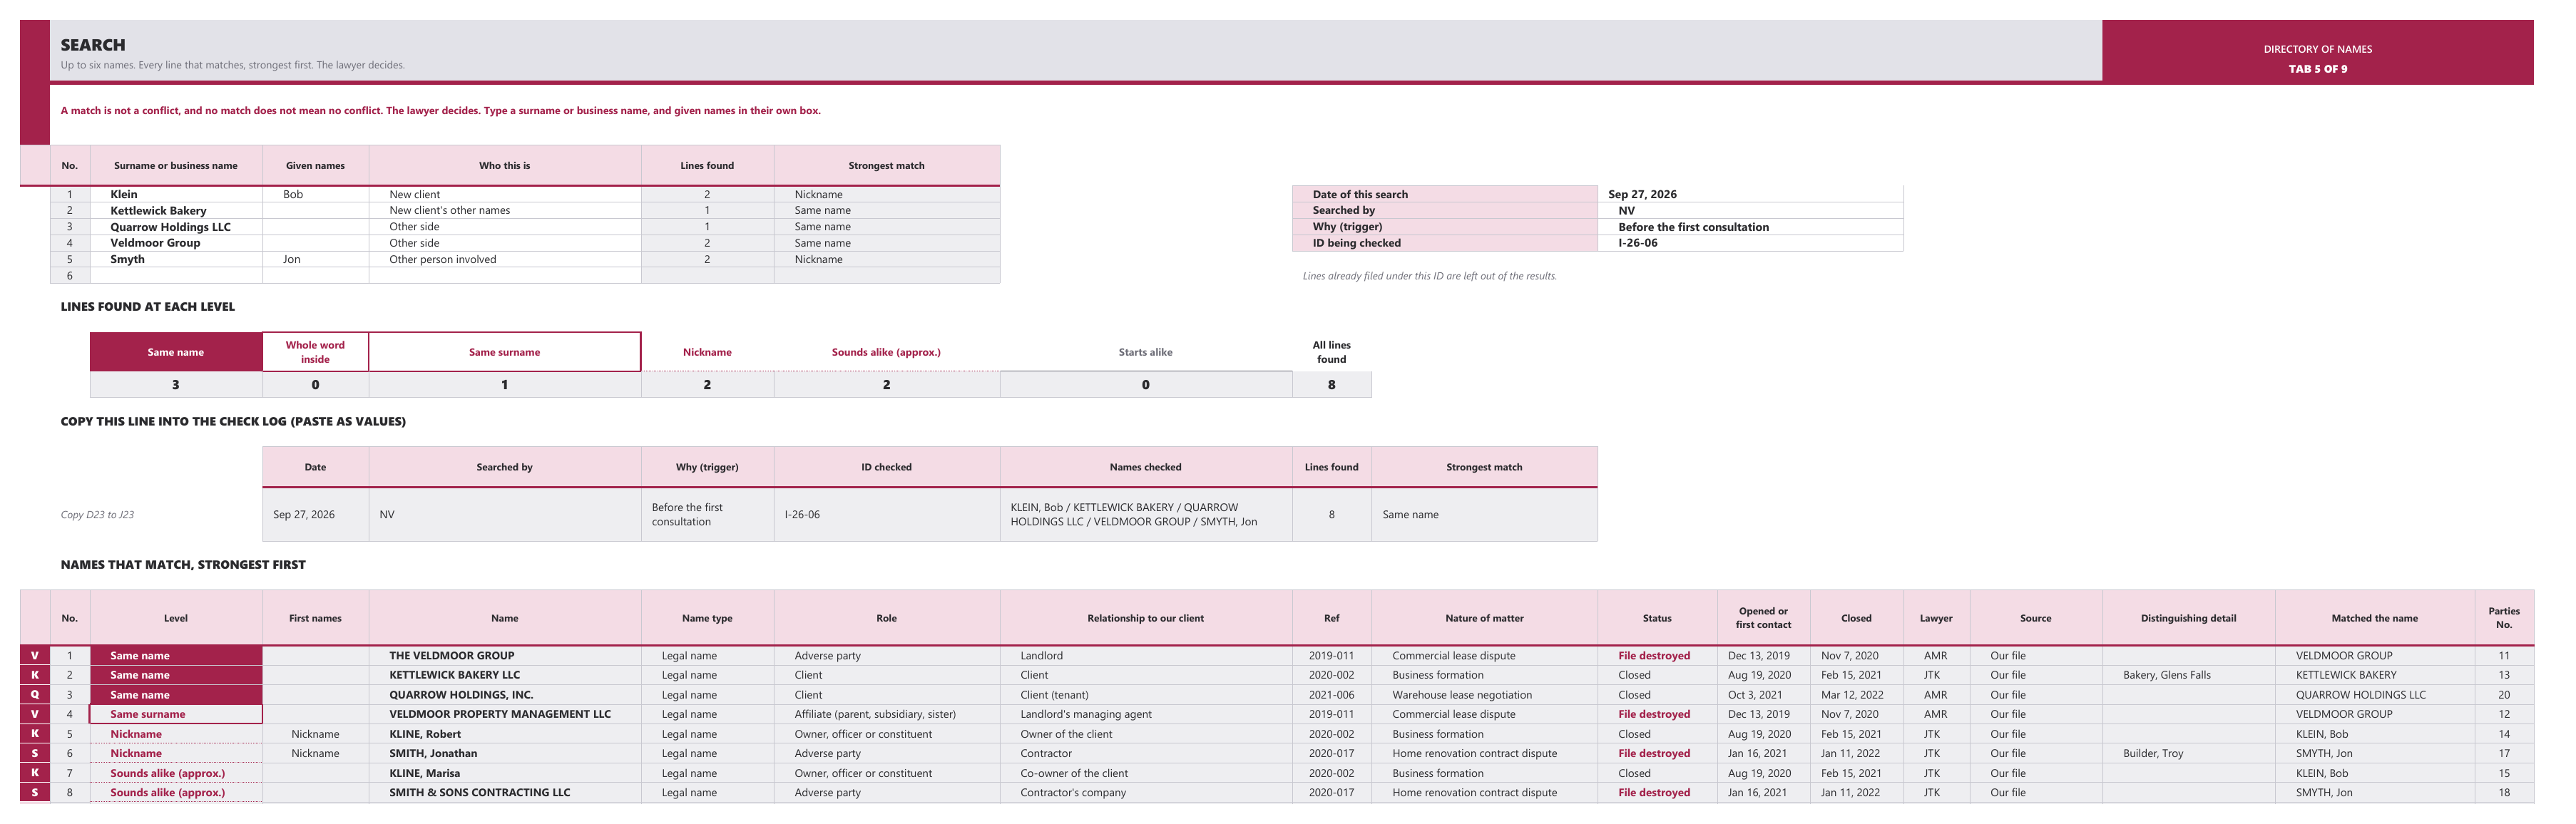The height and width of the screenshot is (824, 2576).
Task: Select the SMITH, Jonathan result name
Action: [505, 753]
